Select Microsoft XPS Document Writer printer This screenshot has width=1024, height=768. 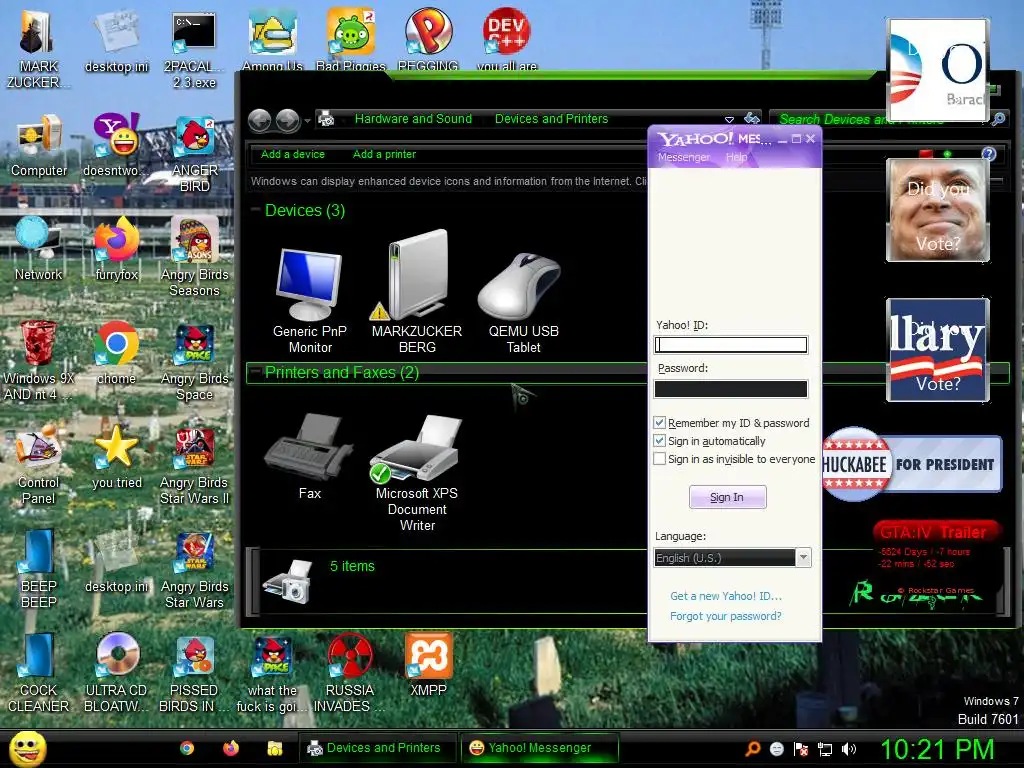point(417,473)
